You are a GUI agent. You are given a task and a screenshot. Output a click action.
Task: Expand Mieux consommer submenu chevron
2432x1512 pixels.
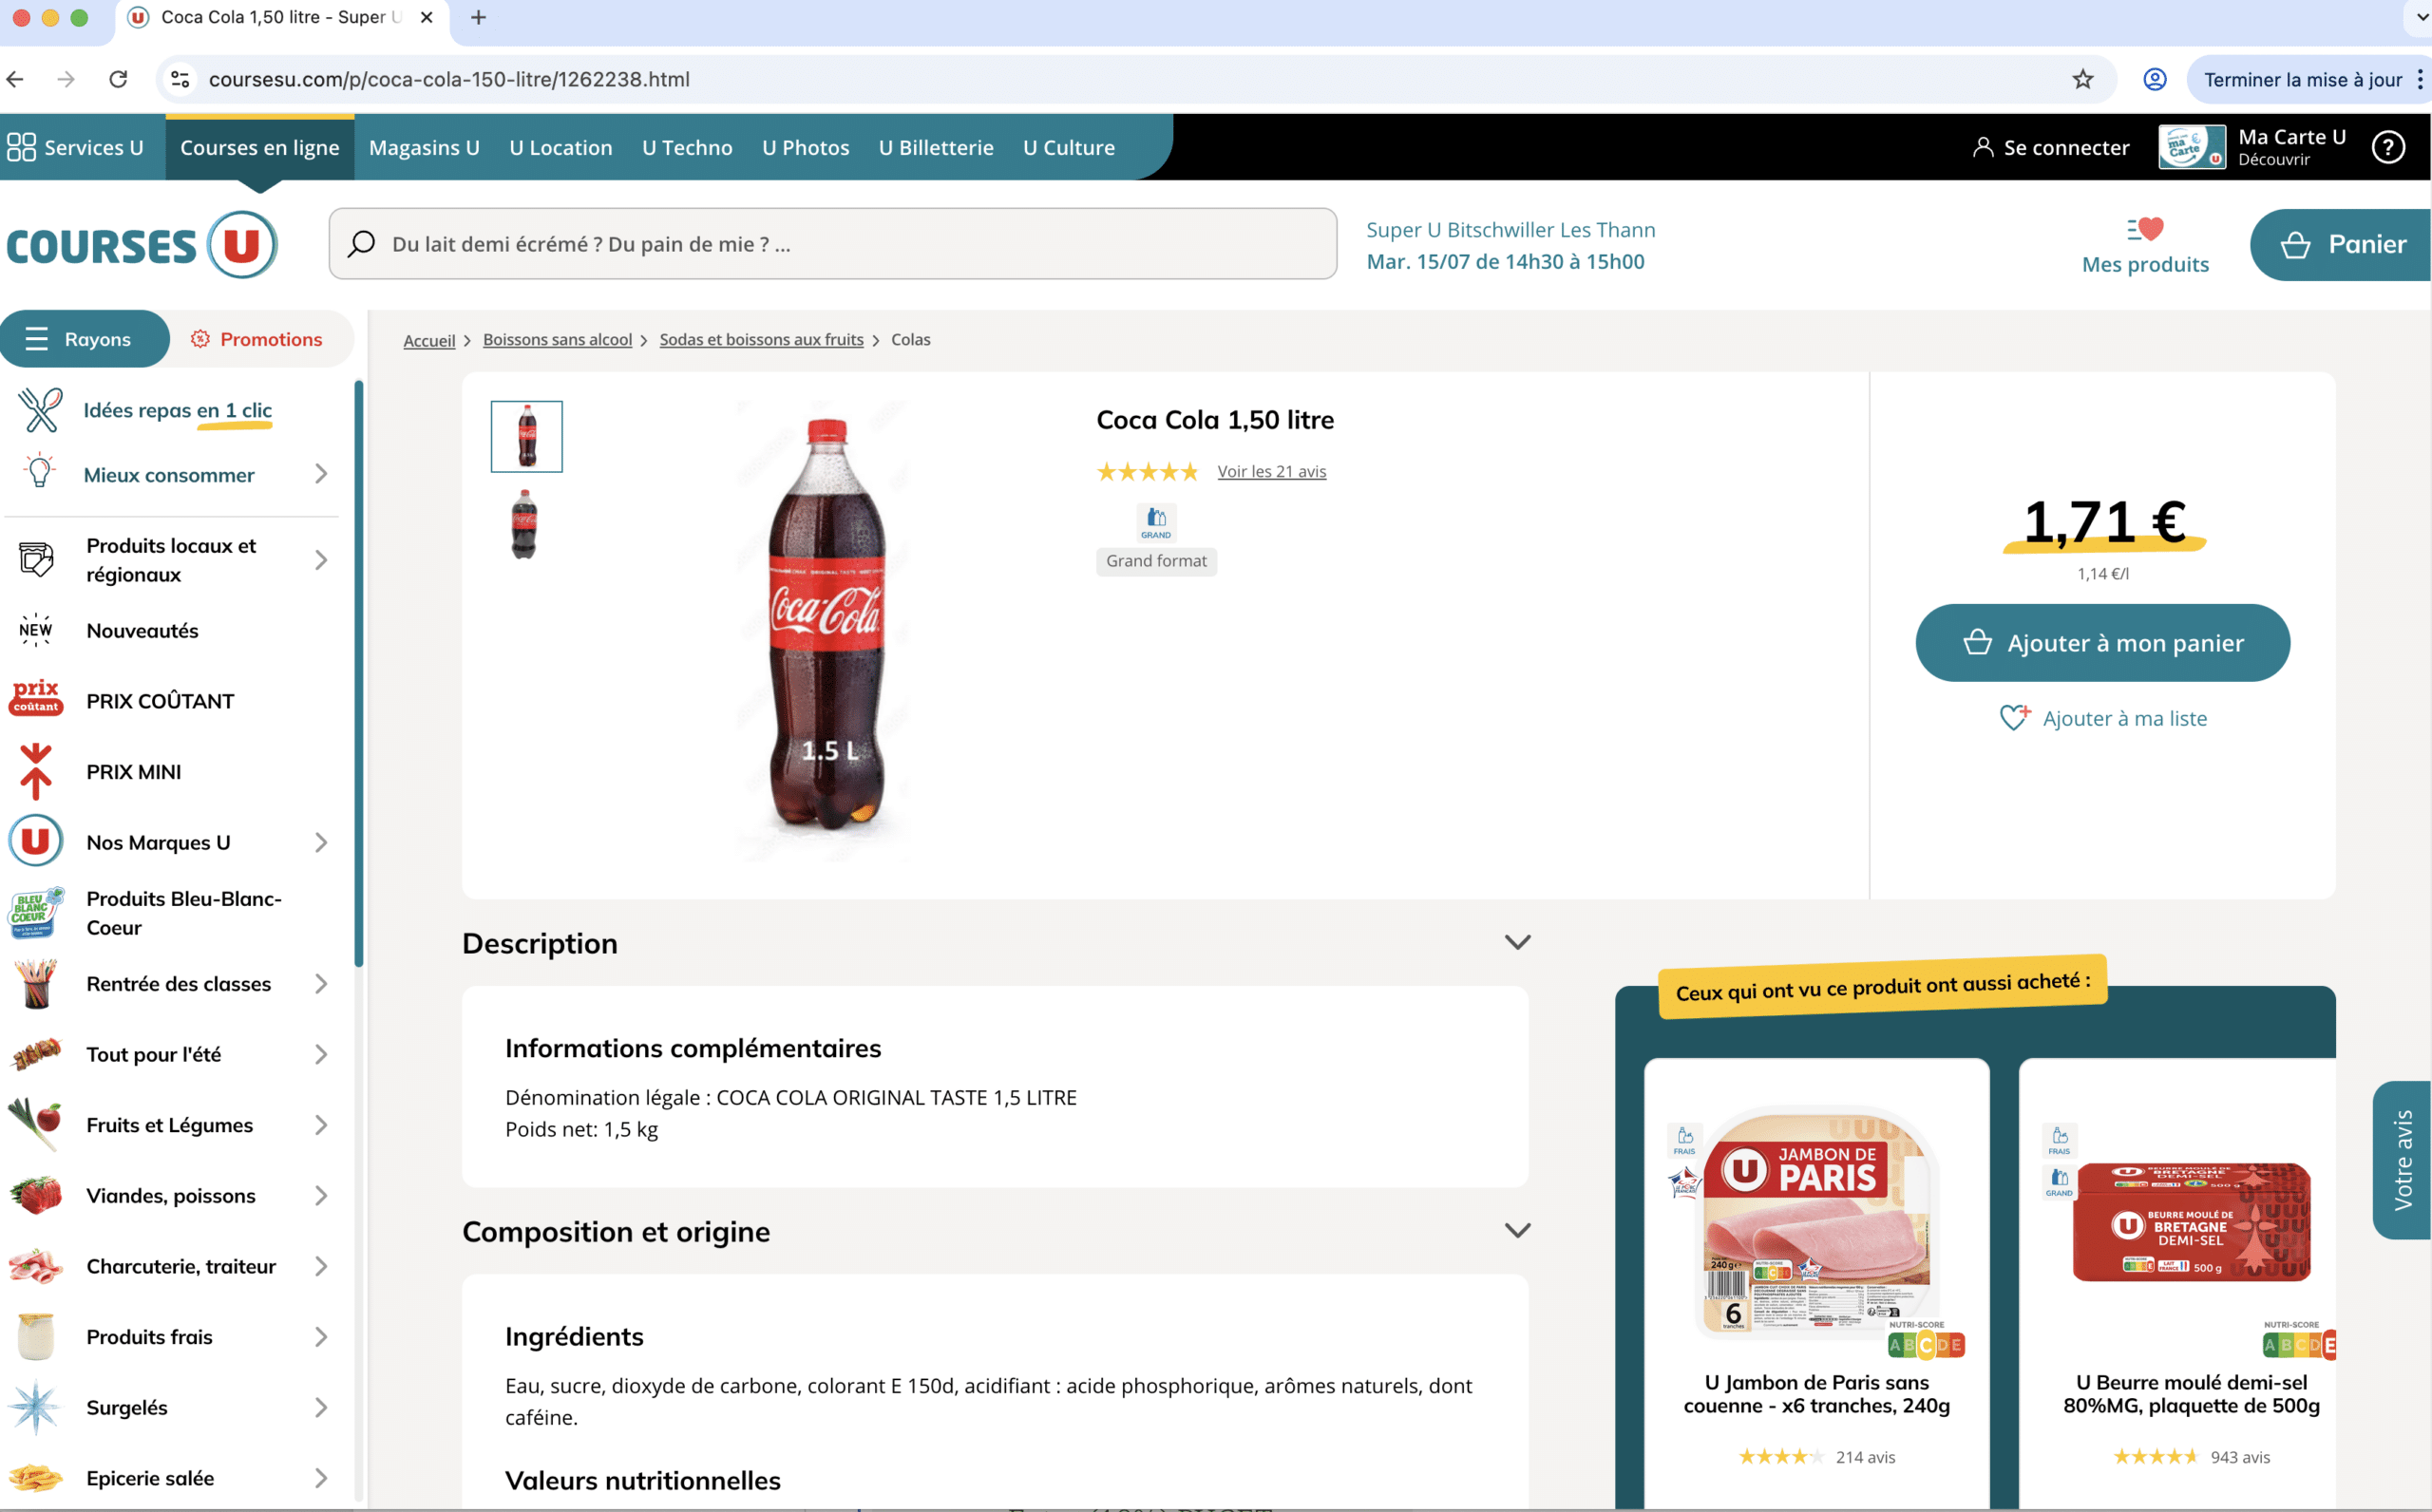tap(321, 474)
